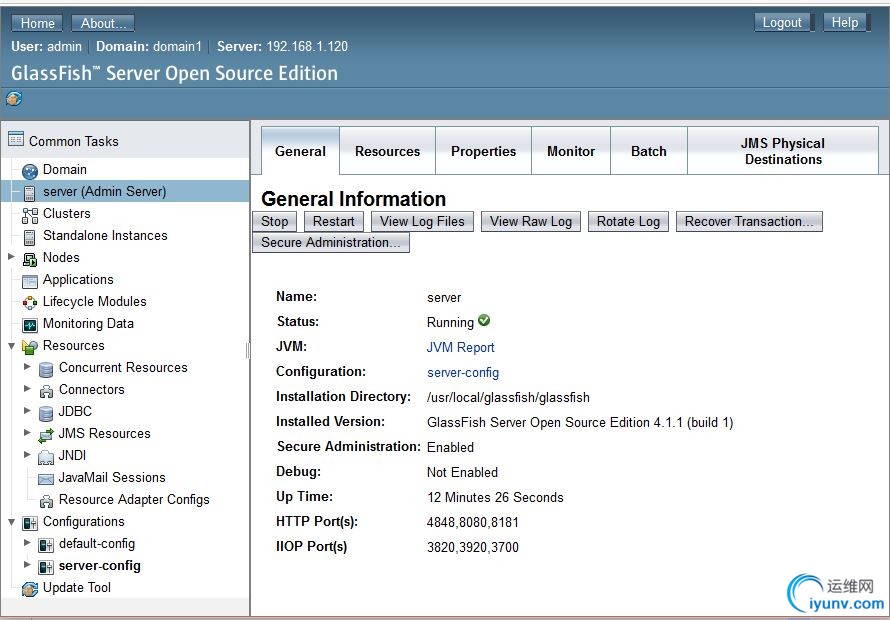Click the server-config icon in tree

point(46,567)
